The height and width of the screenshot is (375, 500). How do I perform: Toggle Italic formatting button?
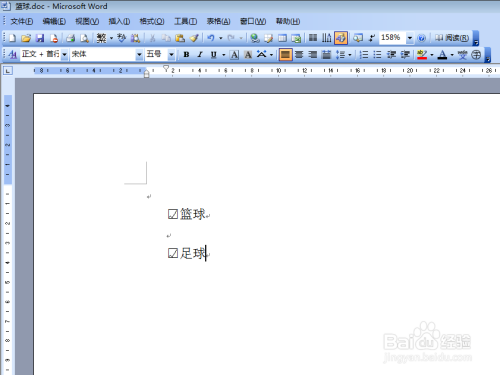[200, 54]
